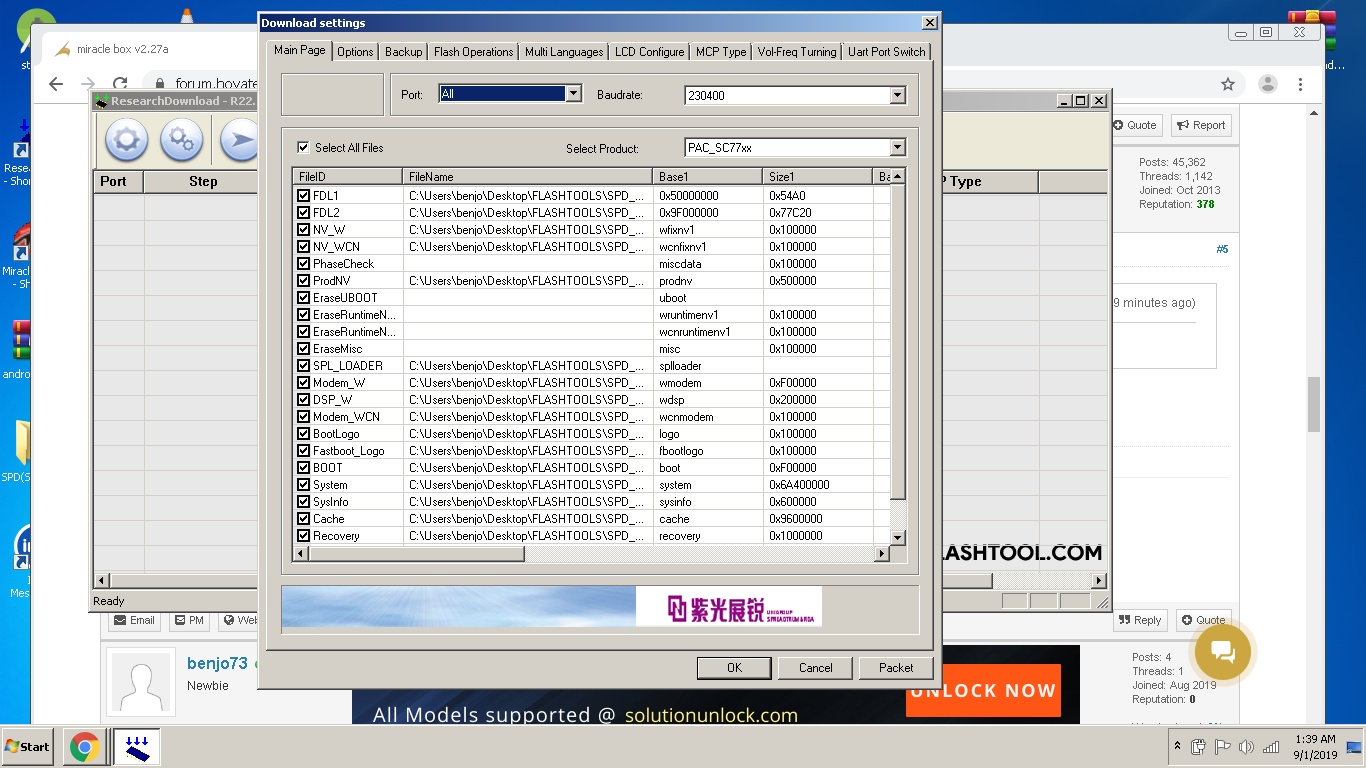Click the Start Downloading arrow icon in ResearchDownload

tap(240, 140)
